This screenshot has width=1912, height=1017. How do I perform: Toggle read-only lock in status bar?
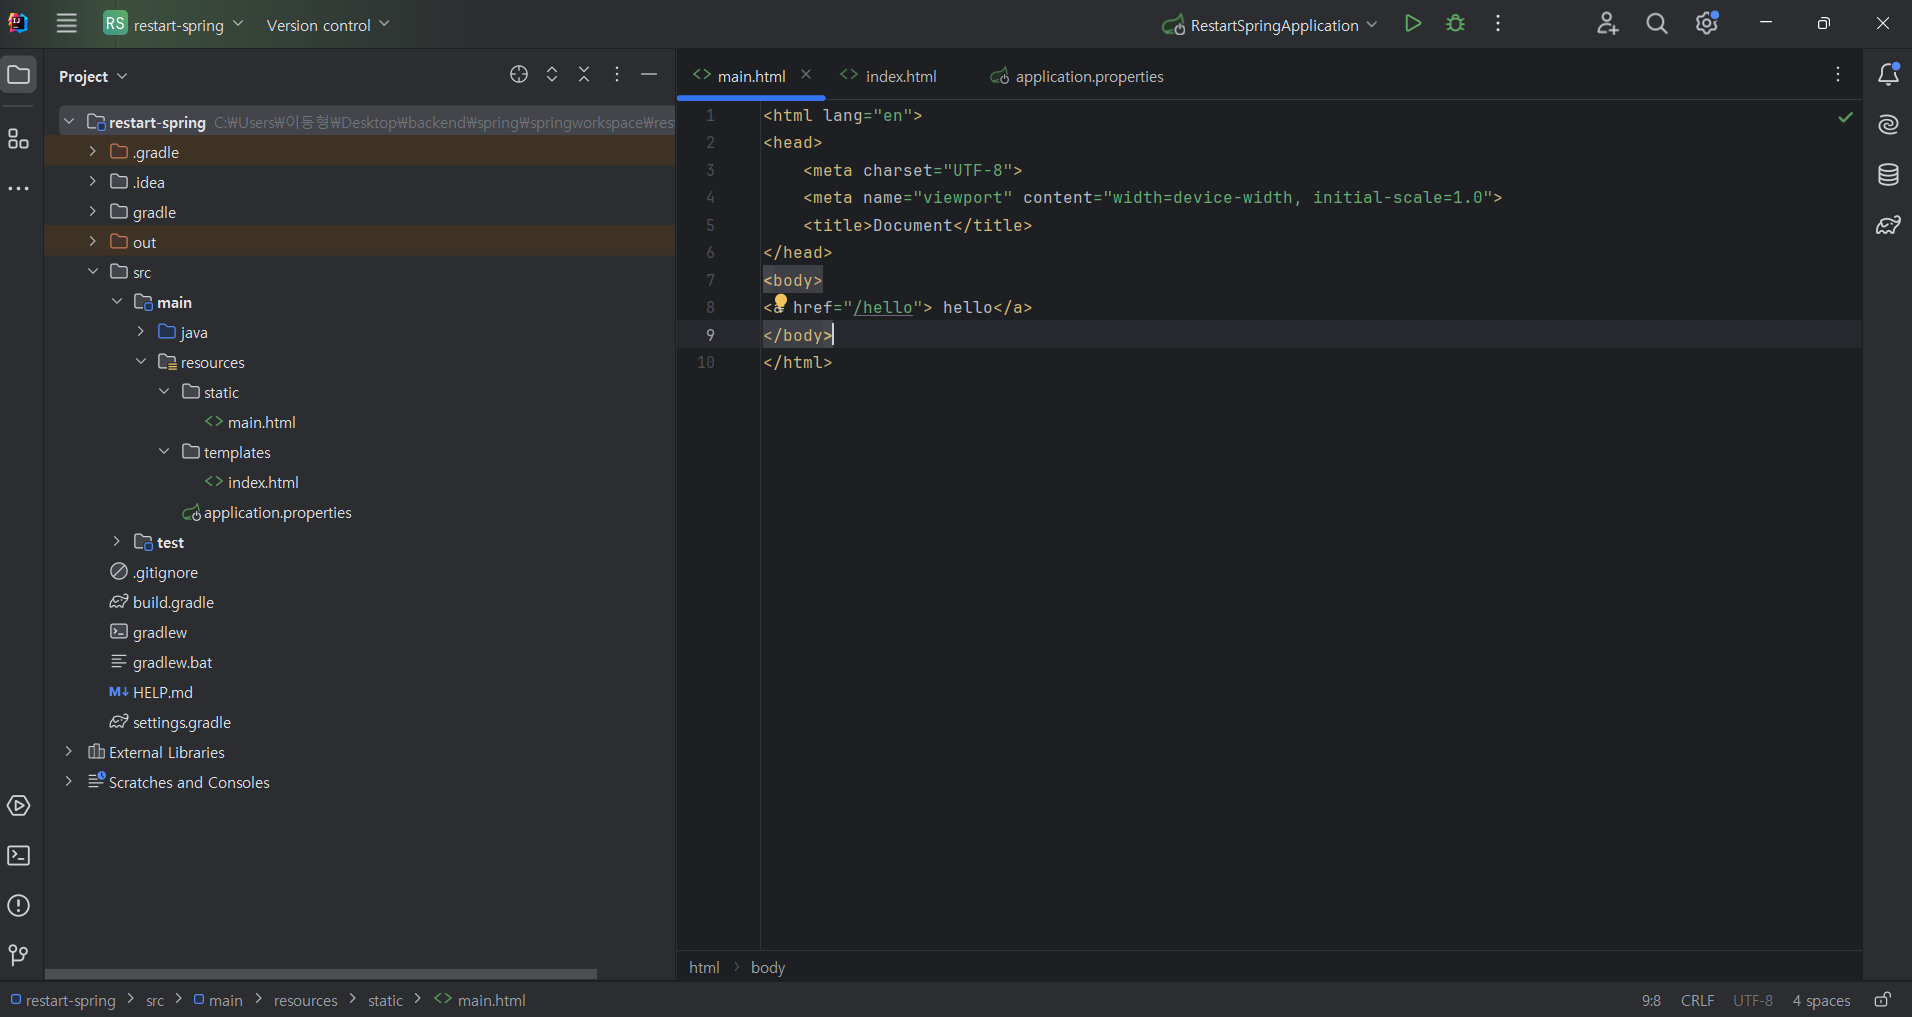[x=1882, y=1000]
